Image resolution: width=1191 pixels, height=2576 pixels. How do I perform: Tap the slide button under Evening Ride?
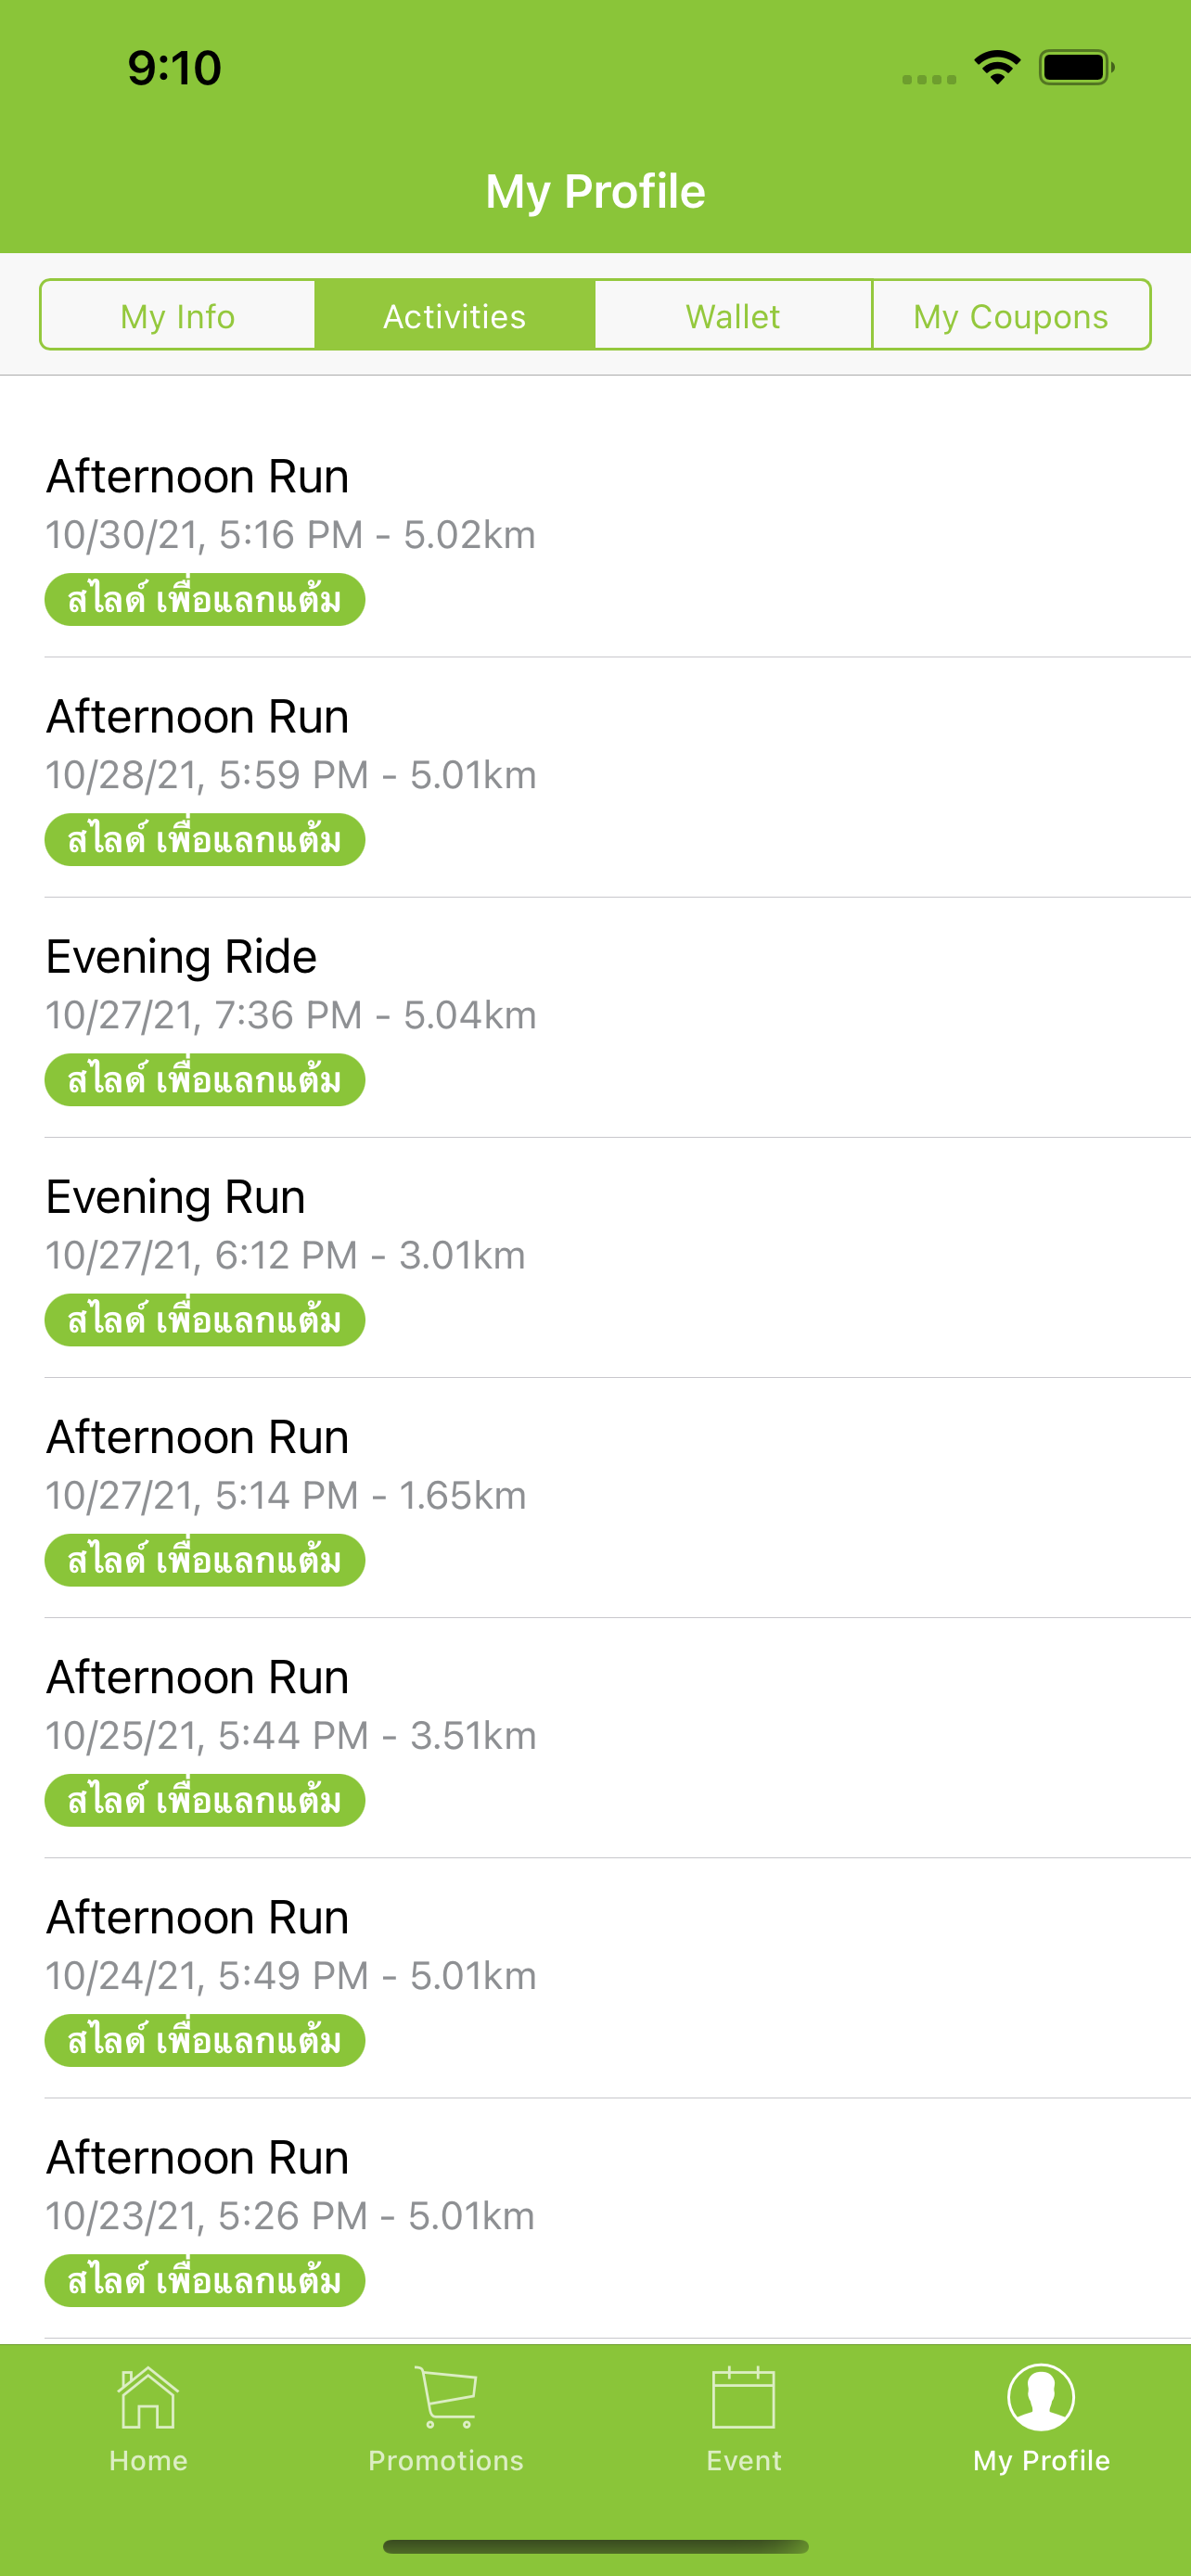point(205,1079)
